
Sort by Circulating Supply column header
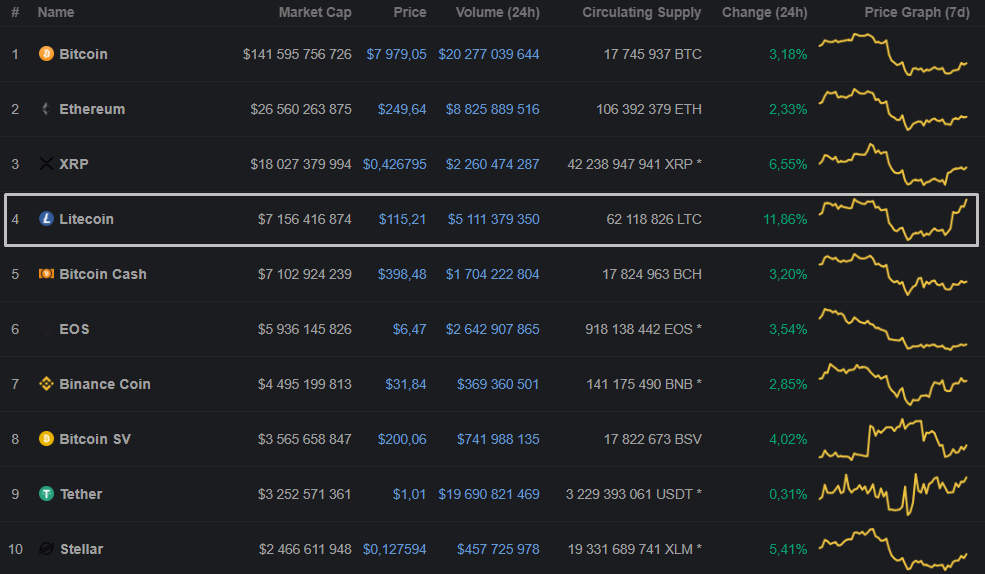[x=641, y=12]
